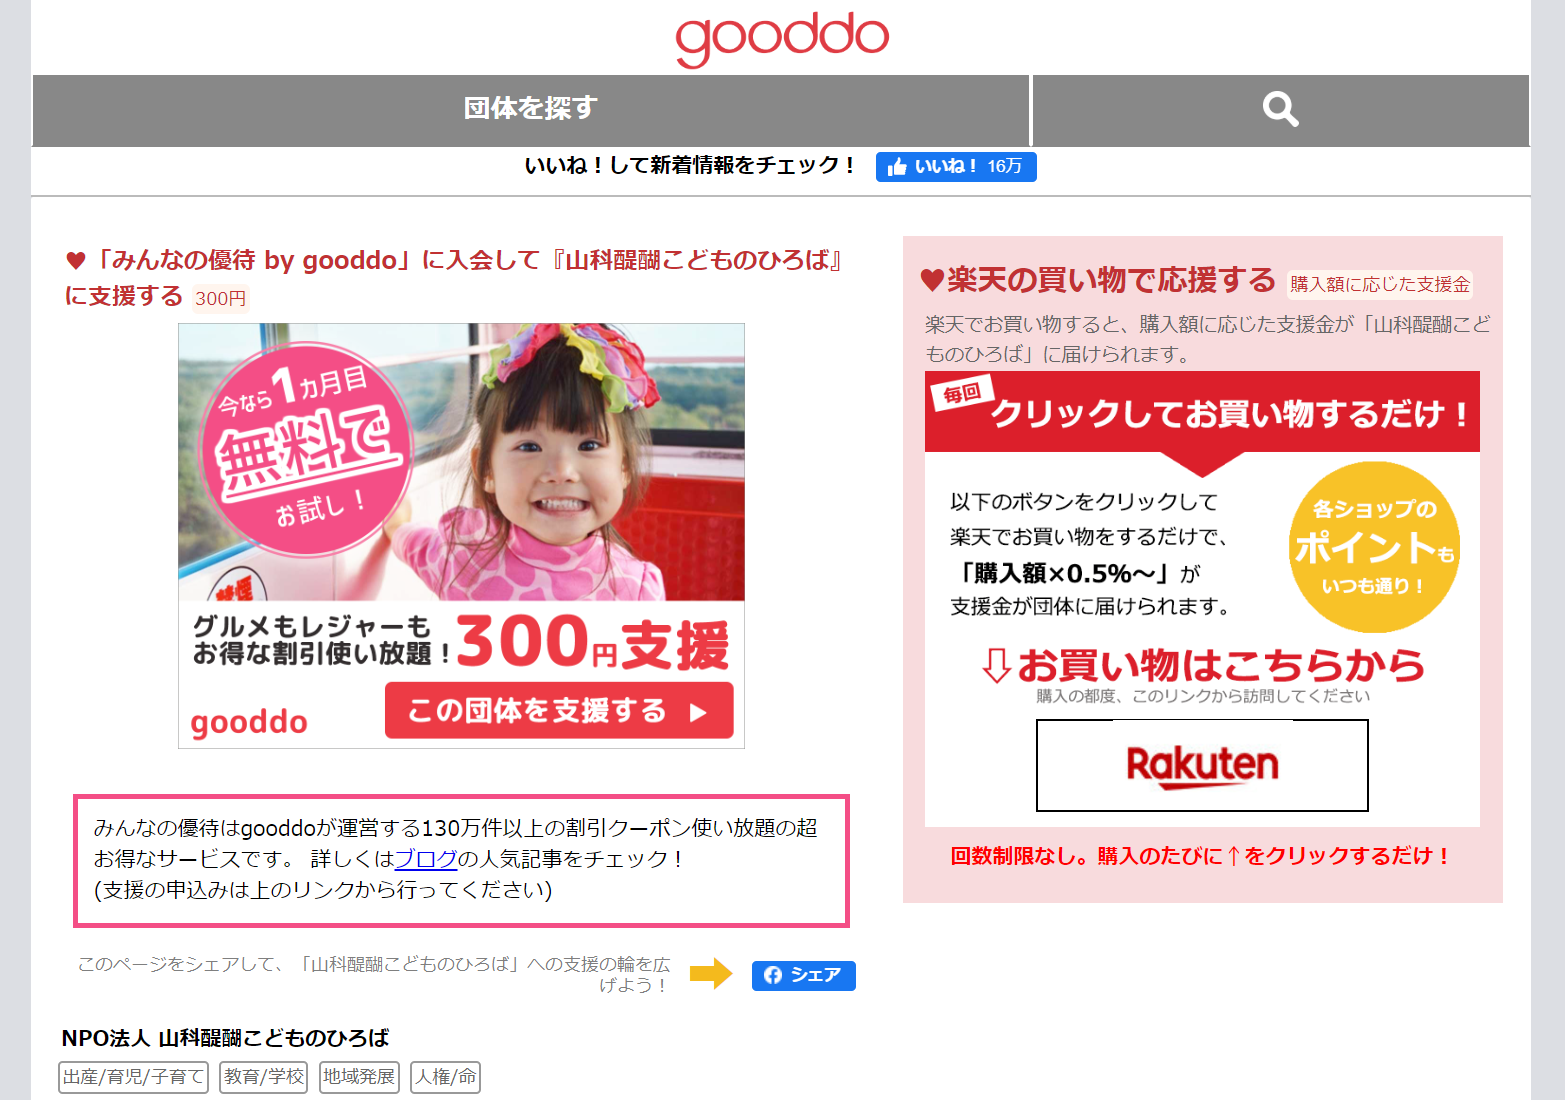Screen dimensions: 1565x1100
Task: Click the Facebook thumbs-up いいね！ button
Action: point(956,167)
